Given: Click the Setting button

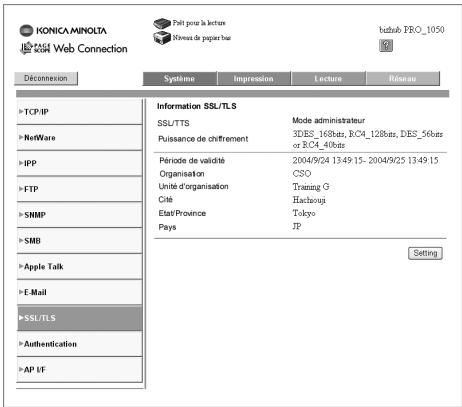Looking at the screenshot, I should pyautogui.click(x=425, y=253).
